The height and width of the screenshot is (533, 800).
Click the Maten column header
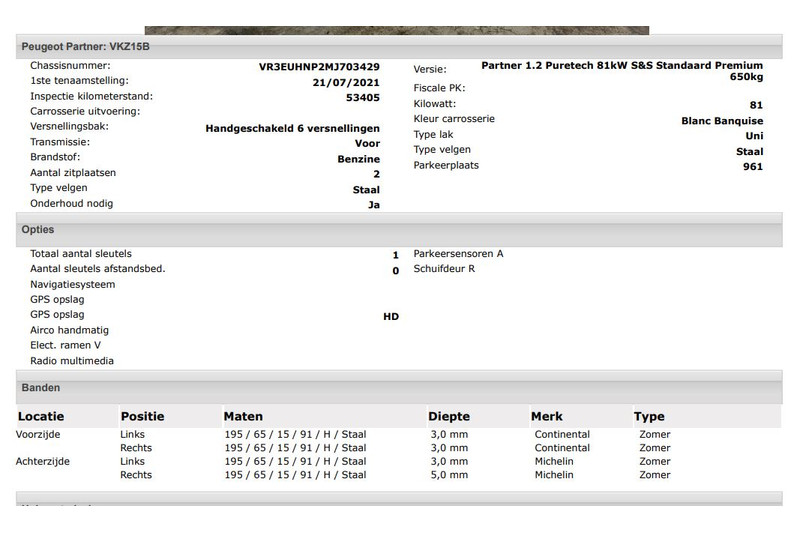[243, 416]
